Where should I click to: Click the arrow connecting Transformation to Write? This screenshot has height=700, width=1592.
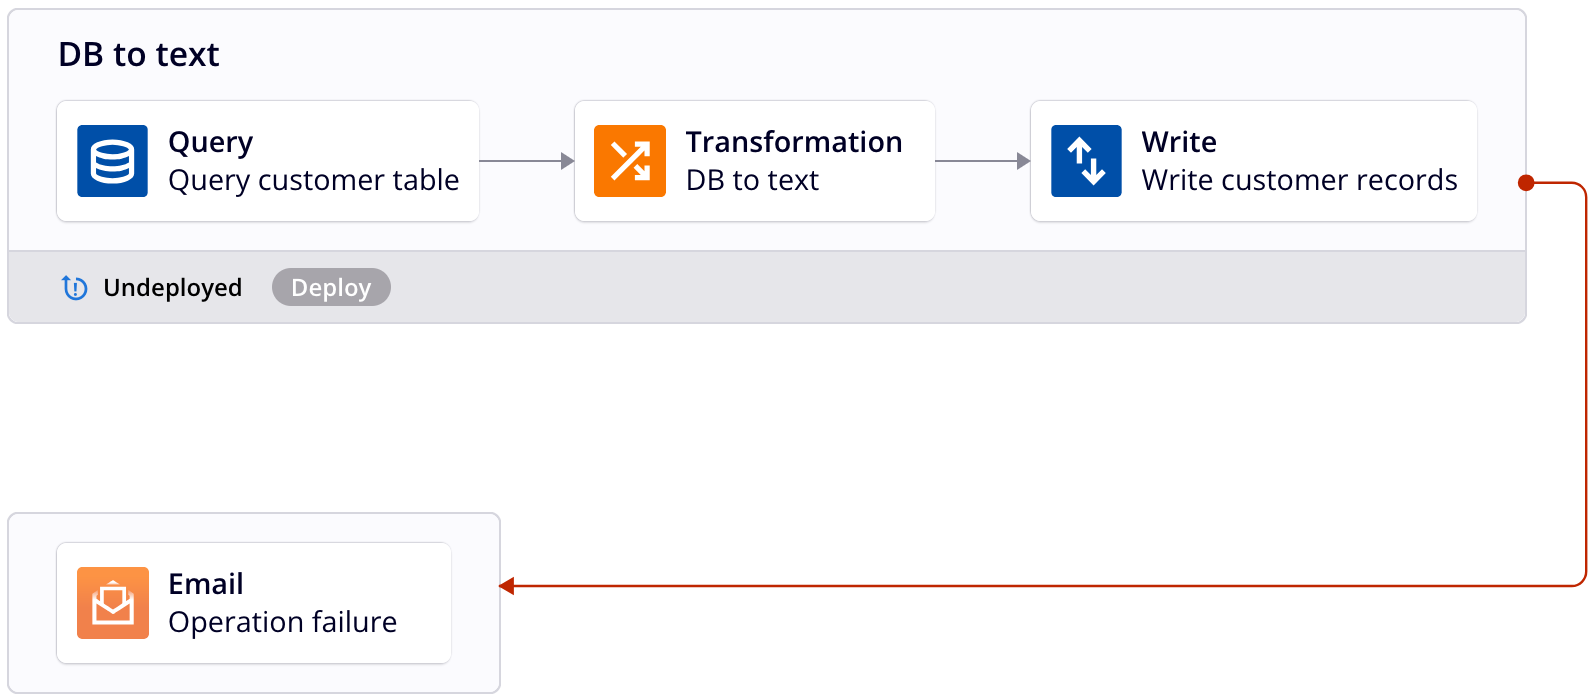982,161
